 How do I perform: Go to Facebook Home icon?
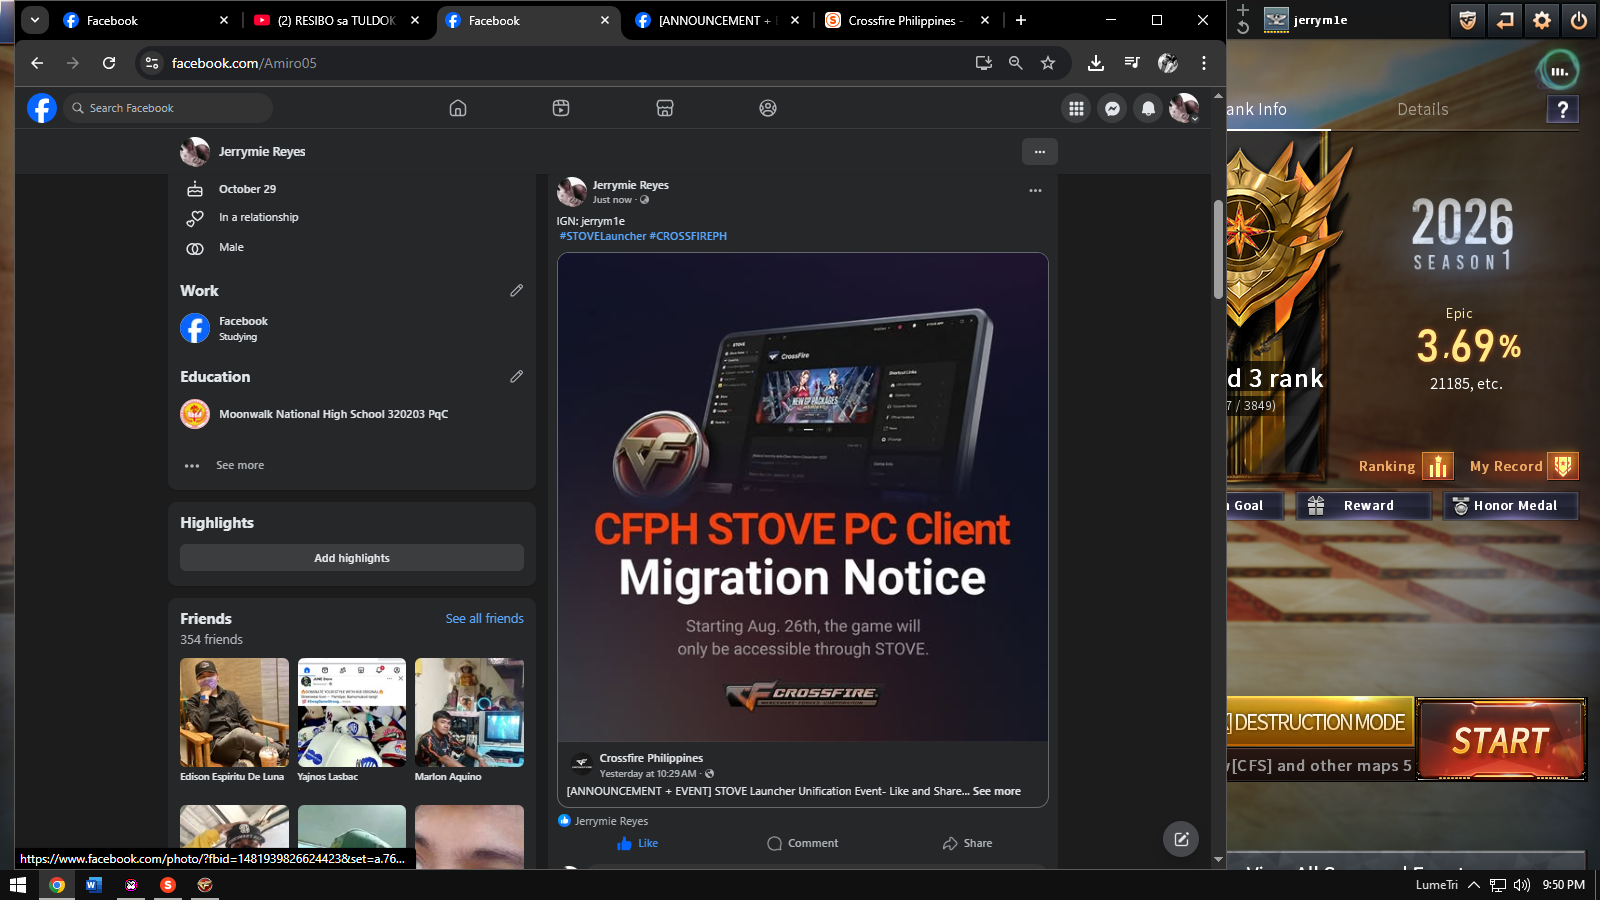coord(458,108)
